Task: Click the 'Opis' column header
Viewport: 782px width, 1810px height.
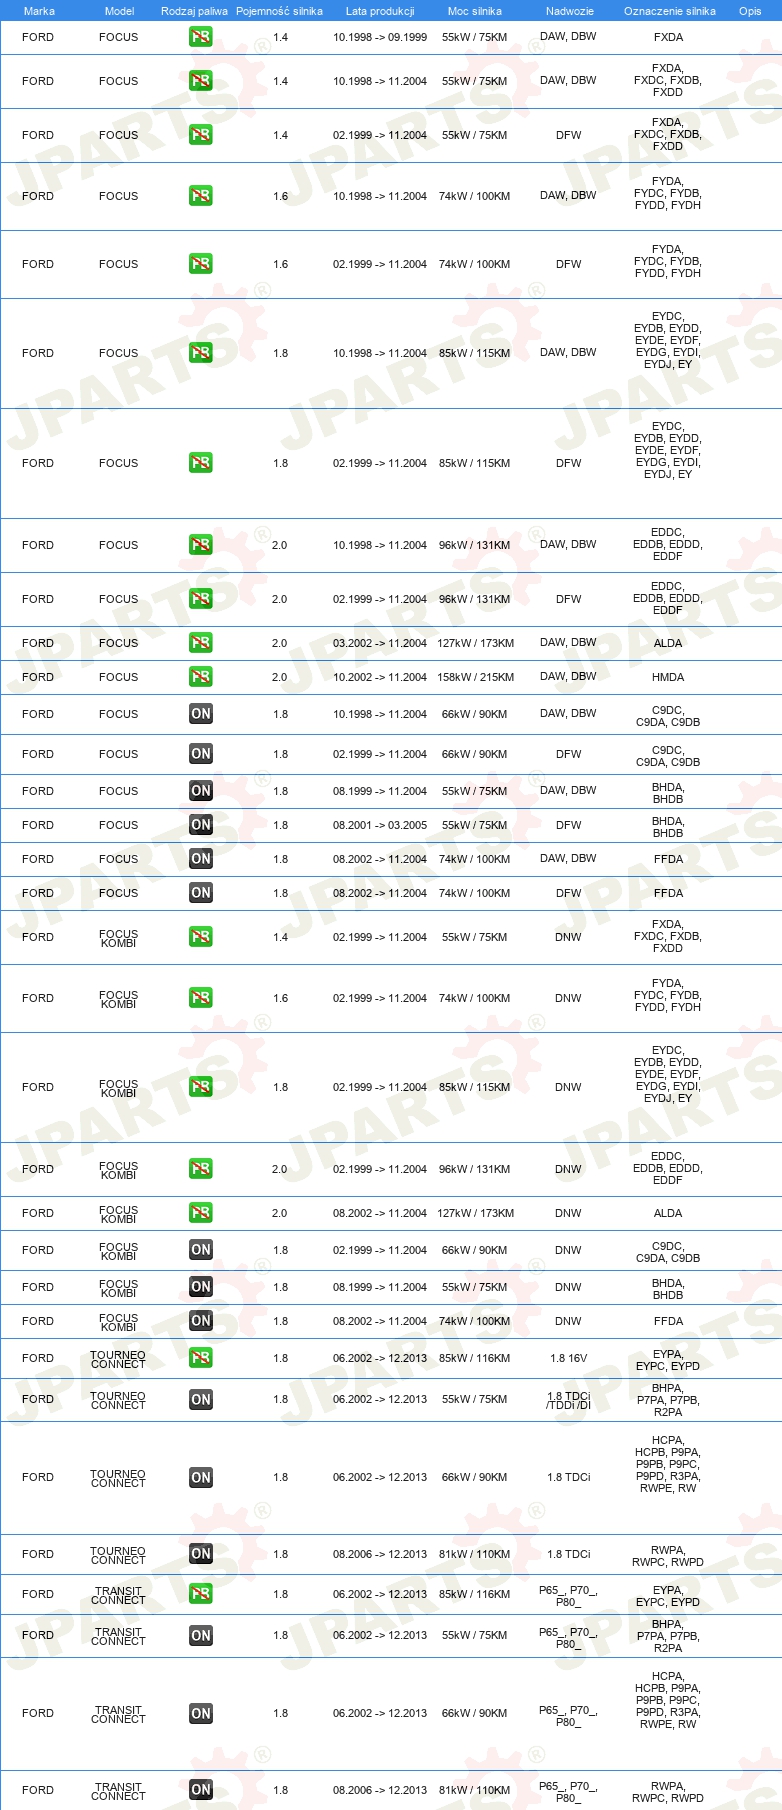Action: (750, 11)
